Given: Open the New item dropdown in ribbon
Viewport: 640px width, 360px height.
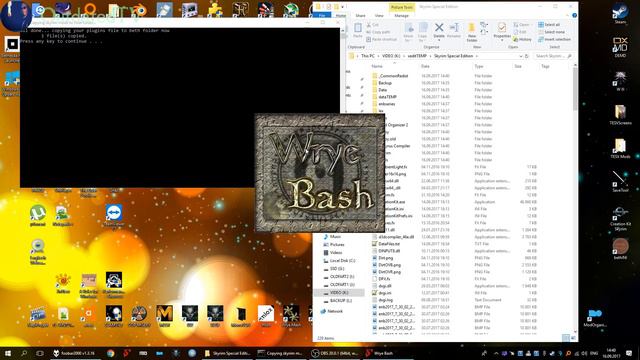Looking at the screenshot, I should (x=484, y=25).
